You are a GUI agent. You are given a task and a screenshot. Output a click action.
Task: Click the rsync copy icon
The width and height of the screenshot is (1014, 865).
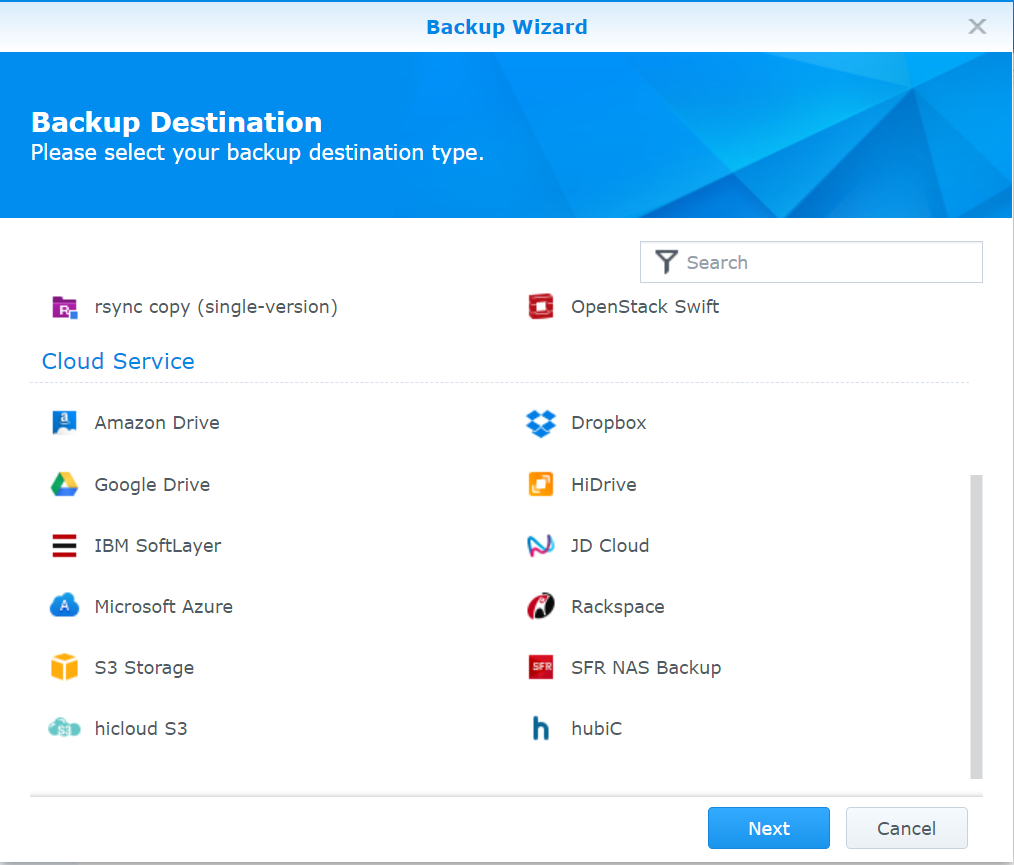[x=64, y=307]
